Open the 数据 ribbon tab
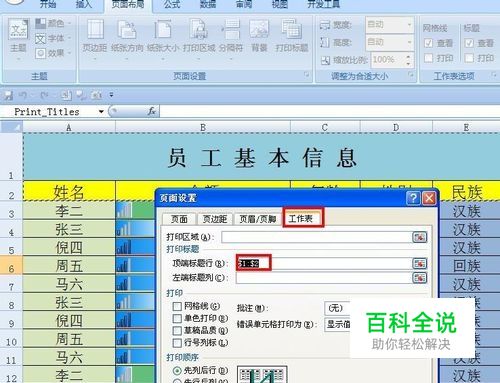 (208, 4)
